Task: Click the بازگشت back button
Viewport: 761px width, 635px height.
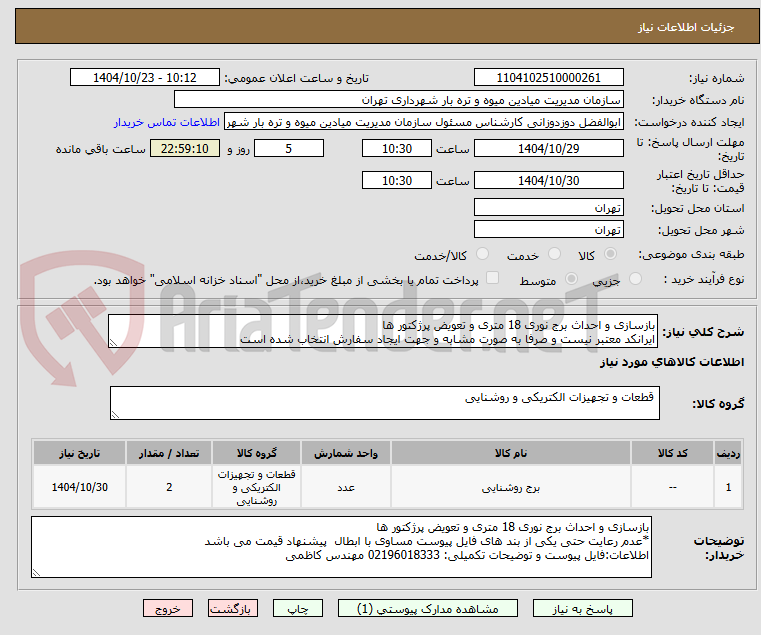Action: [232, 608]
